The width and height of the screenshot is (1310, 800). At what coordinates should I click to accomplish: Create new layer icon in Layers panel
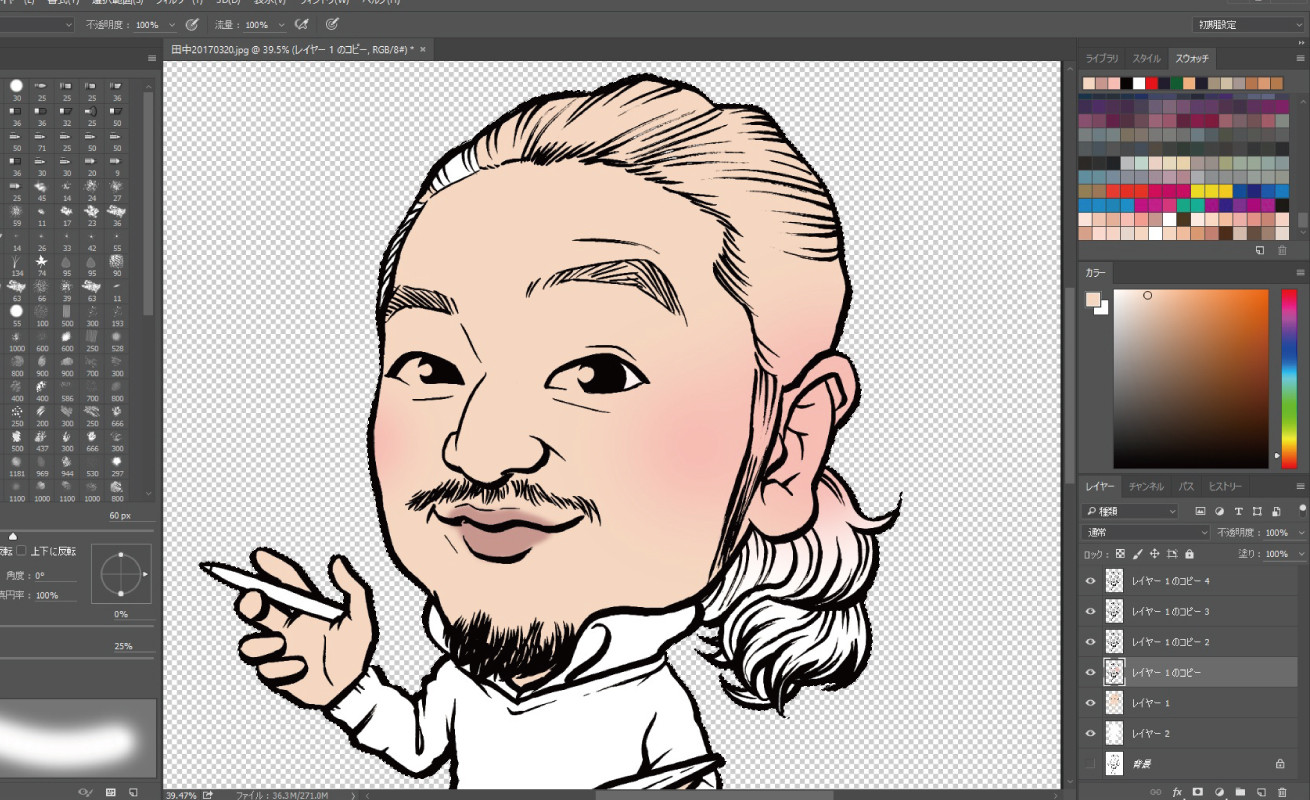tap(1261, 792)
